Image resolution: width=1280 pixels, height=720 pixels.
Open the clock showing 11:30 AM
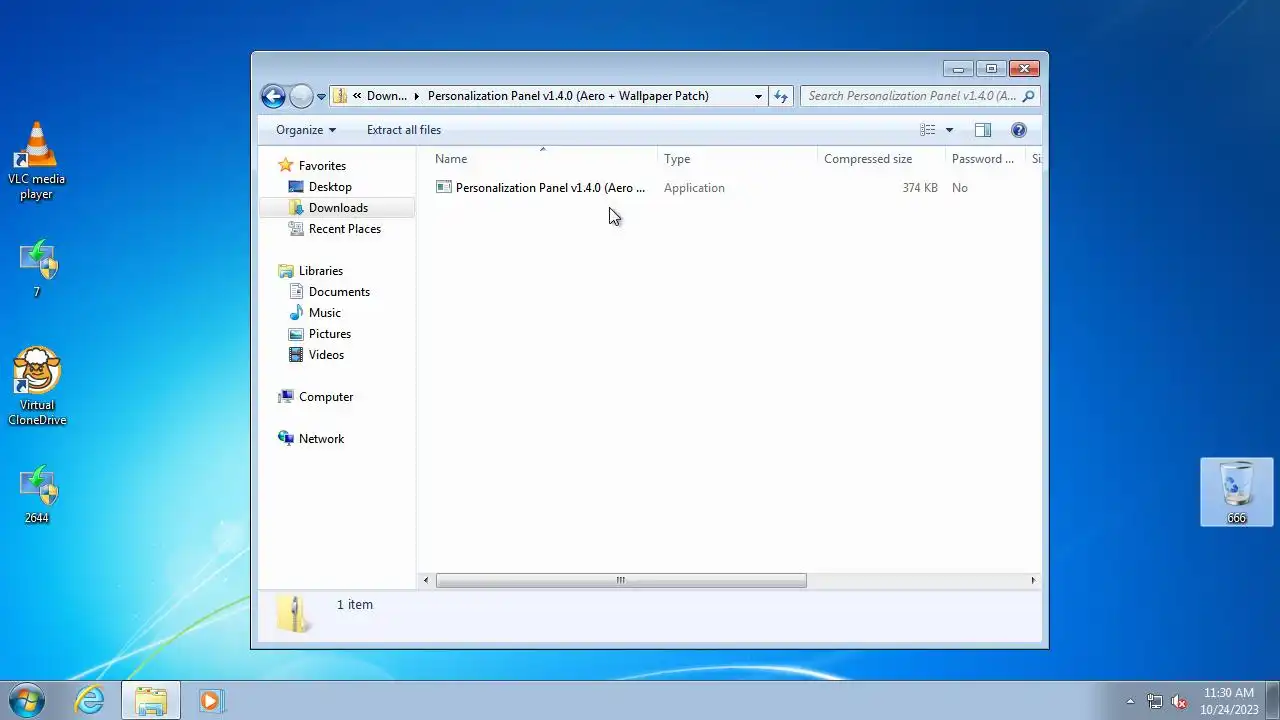1228,700
